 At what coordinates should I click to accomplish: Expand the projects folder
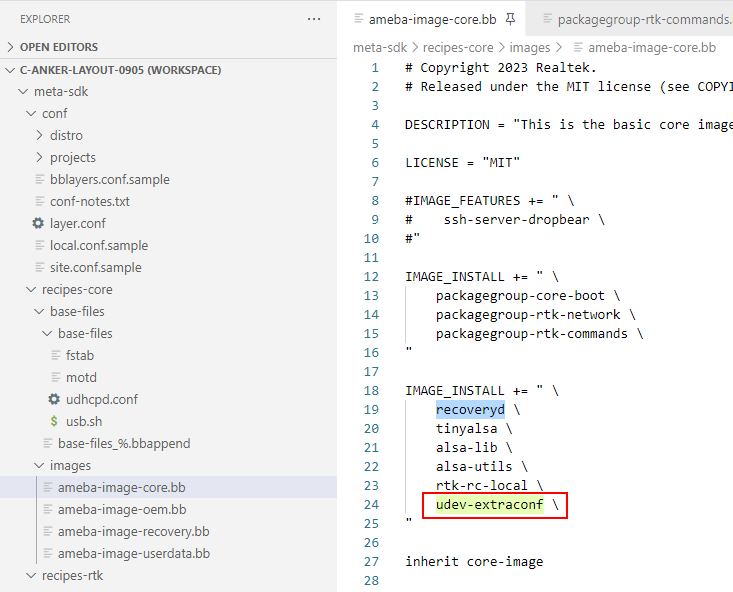point(72,157)
